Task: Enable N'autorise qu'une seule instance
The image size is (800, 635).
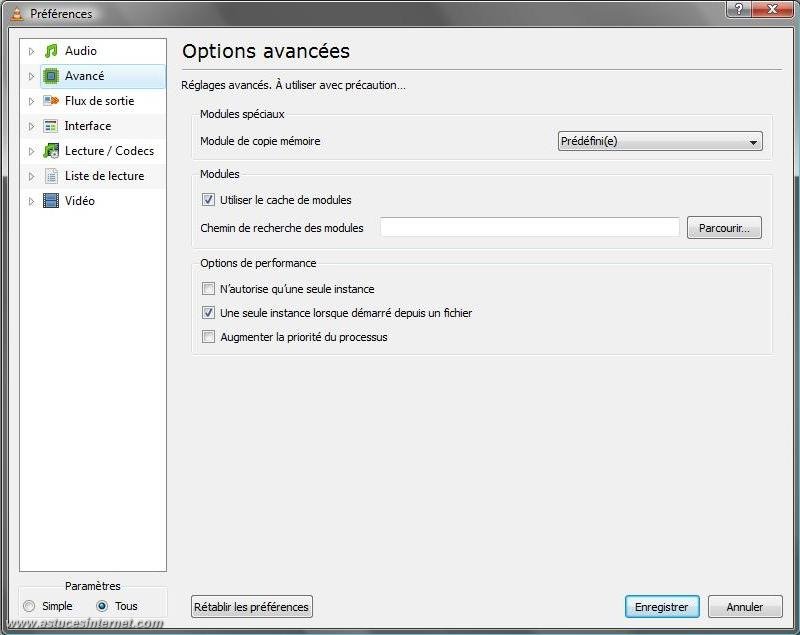Action: pos(208,289)
